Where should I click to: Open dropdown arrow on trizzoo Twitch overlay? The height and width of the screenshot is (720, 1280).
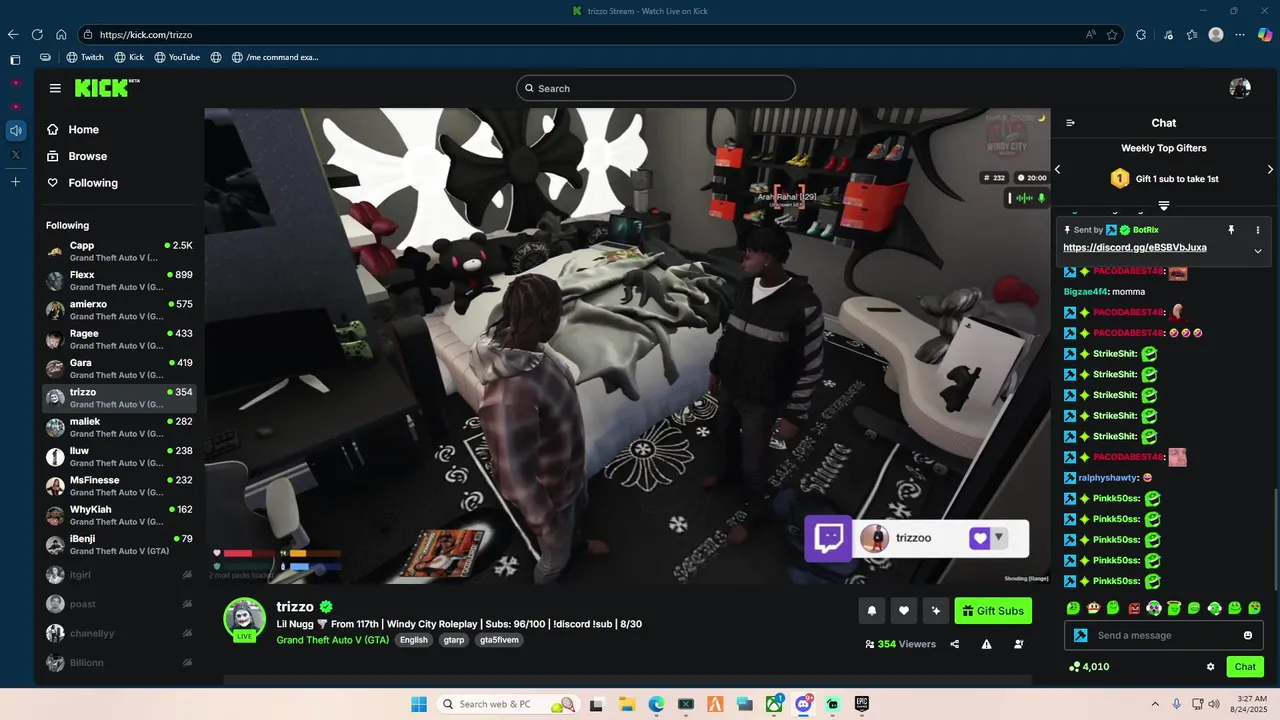point(998,537)
